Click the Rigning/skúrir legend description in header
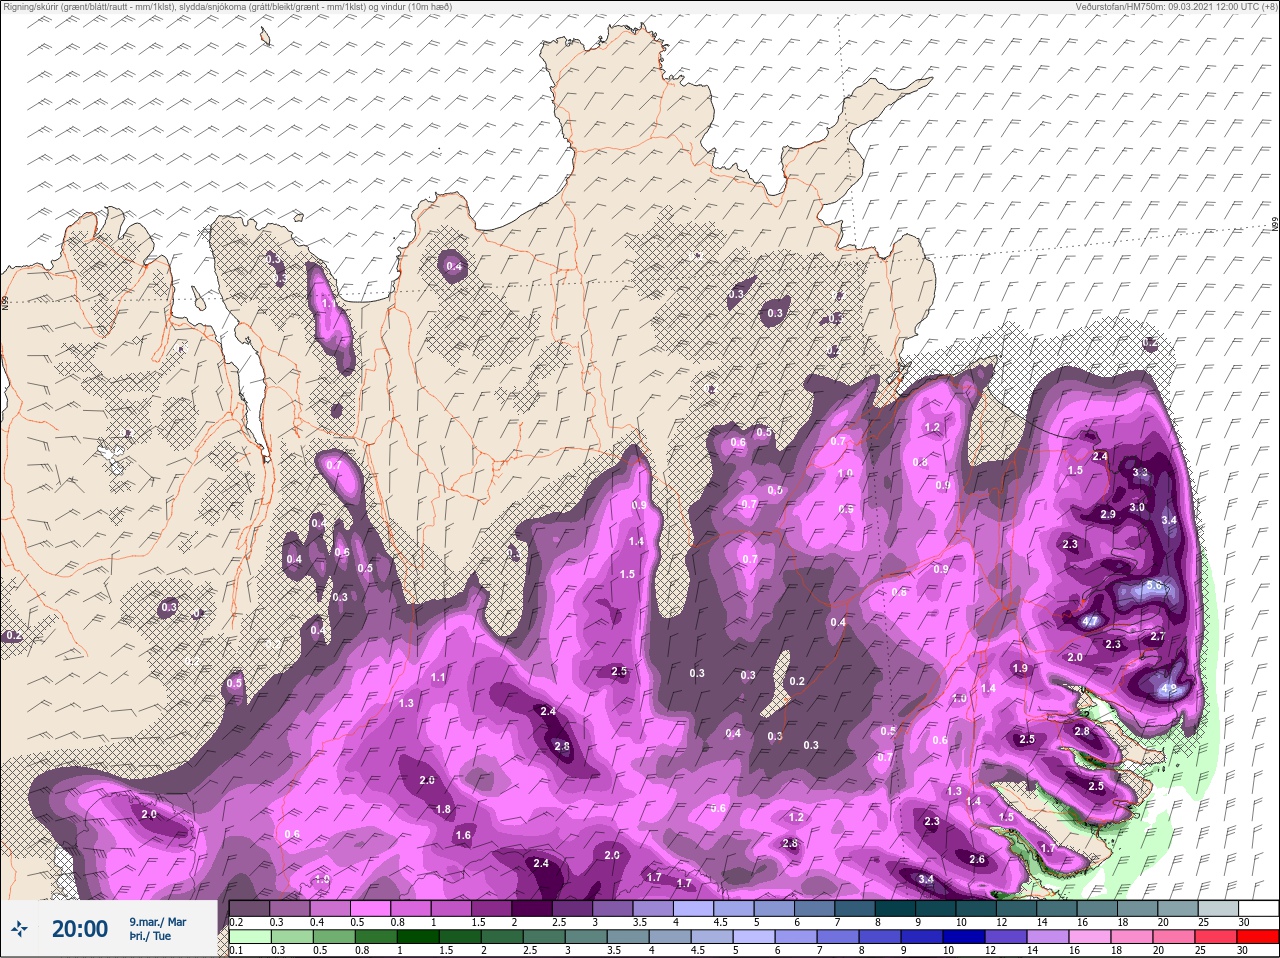1280x958 pixels. pos(228,6)
